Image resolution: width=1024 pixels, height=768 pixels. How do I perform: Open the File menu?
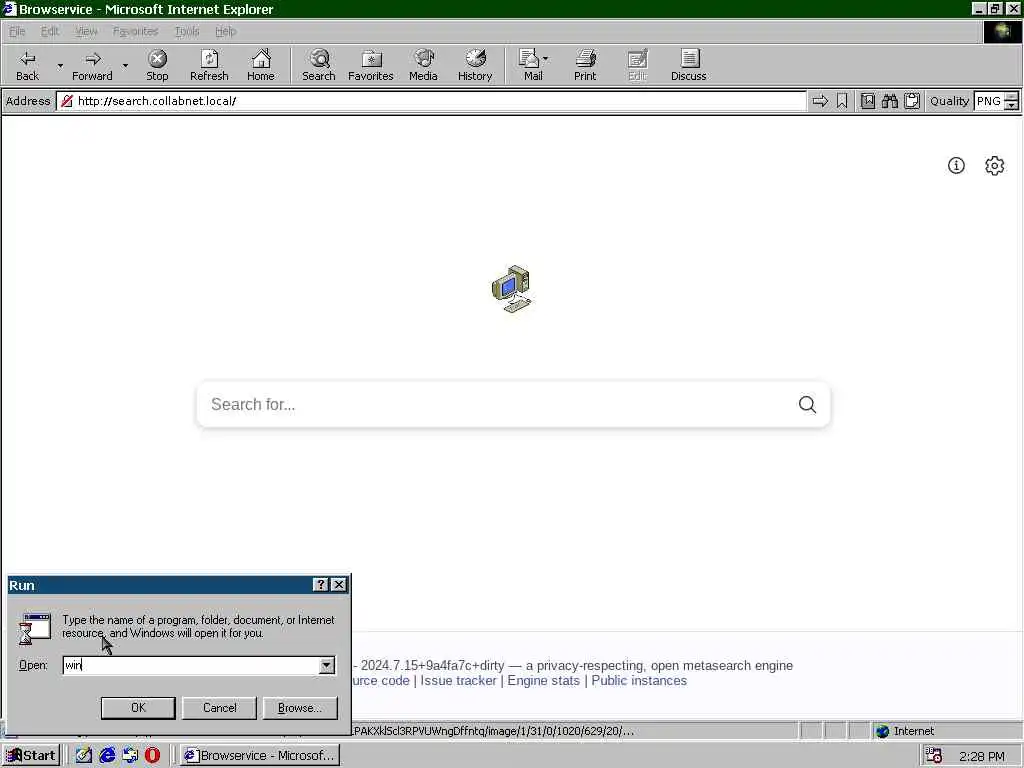pyautogui.click(x=17, y=31)
